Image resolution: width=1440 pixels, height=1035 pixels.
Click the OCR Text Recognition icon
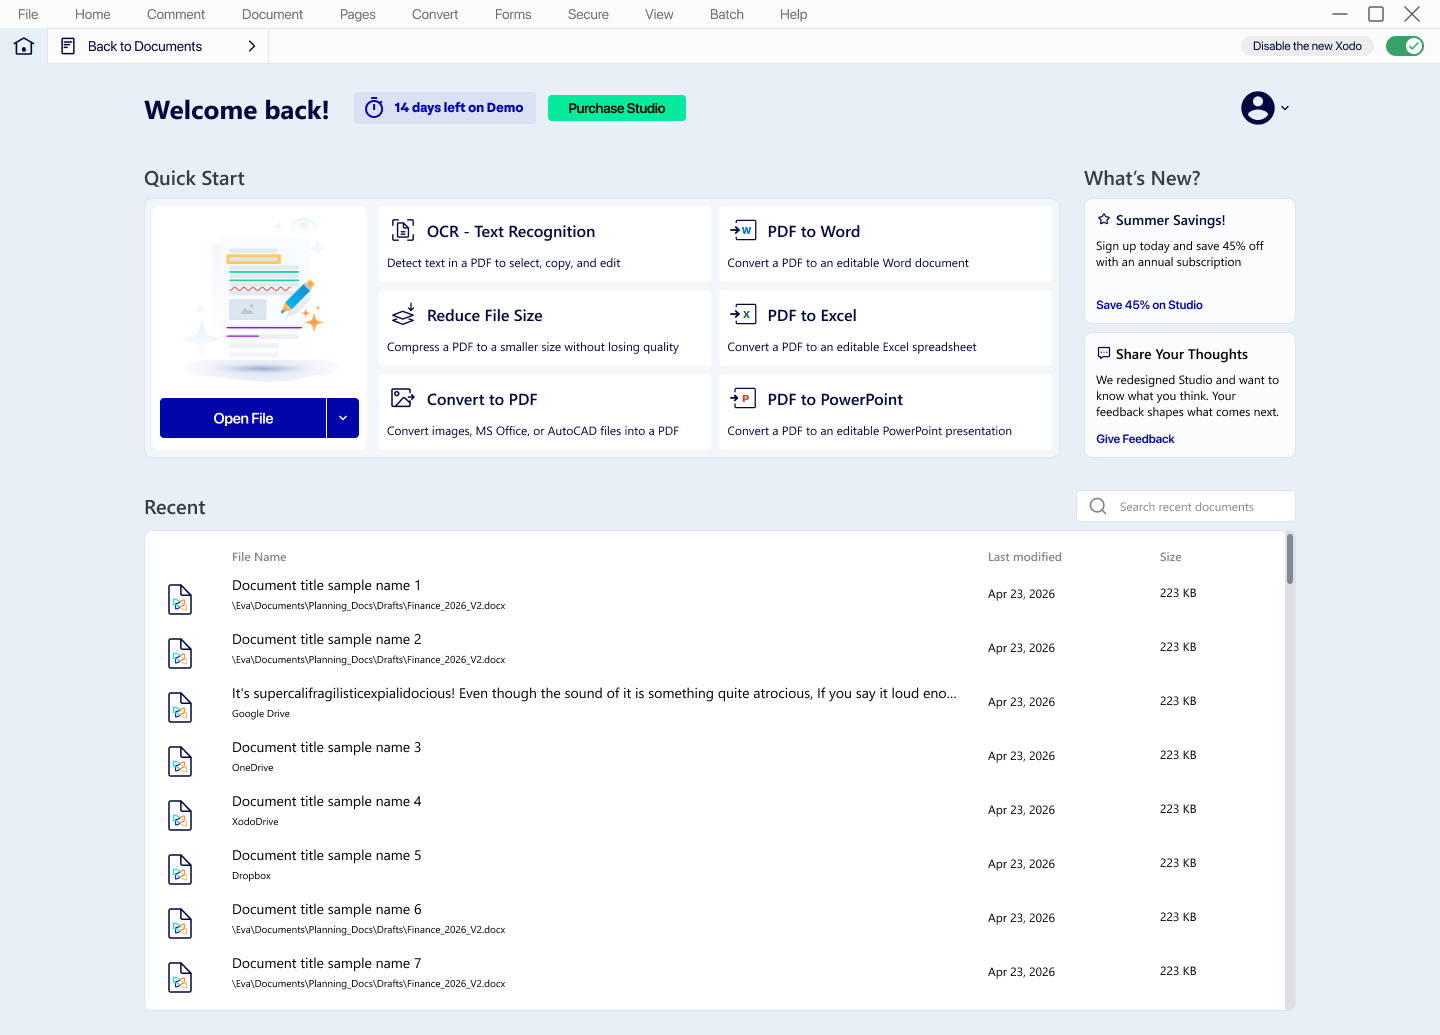[x=403, y=231]
